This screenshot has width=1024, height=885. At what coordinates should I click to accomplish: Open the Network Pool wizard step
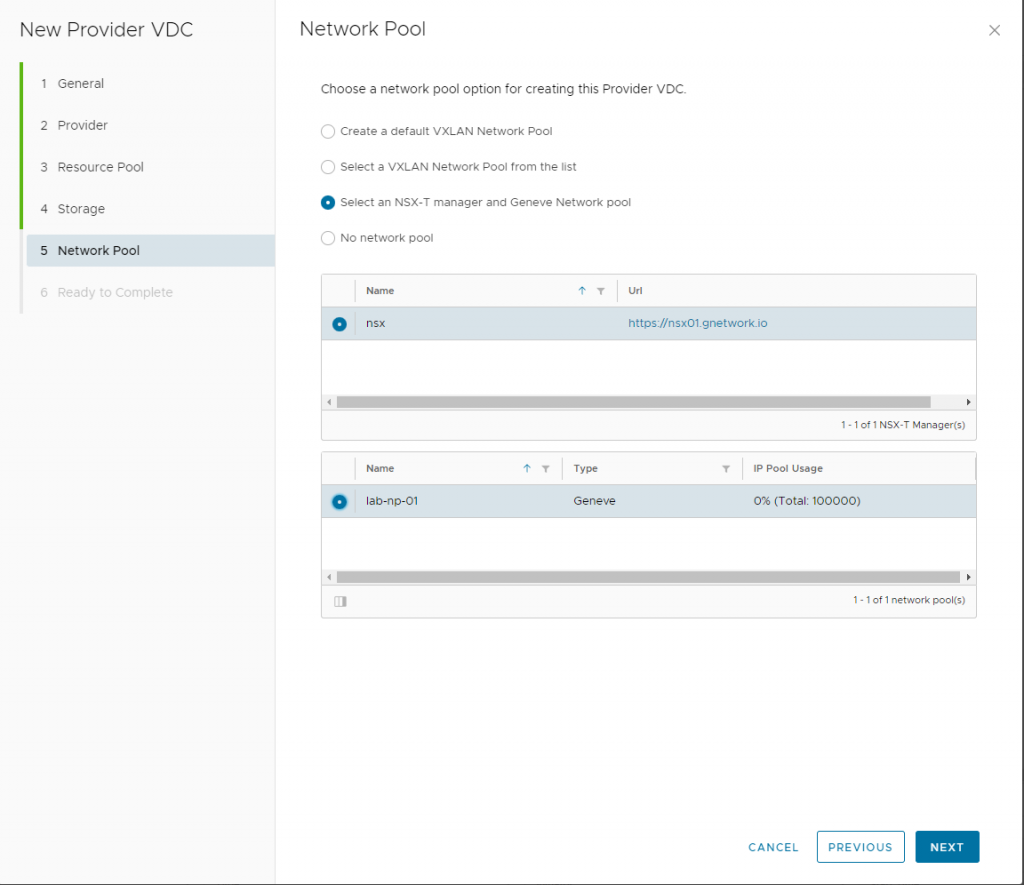click(x=150, y=251)
